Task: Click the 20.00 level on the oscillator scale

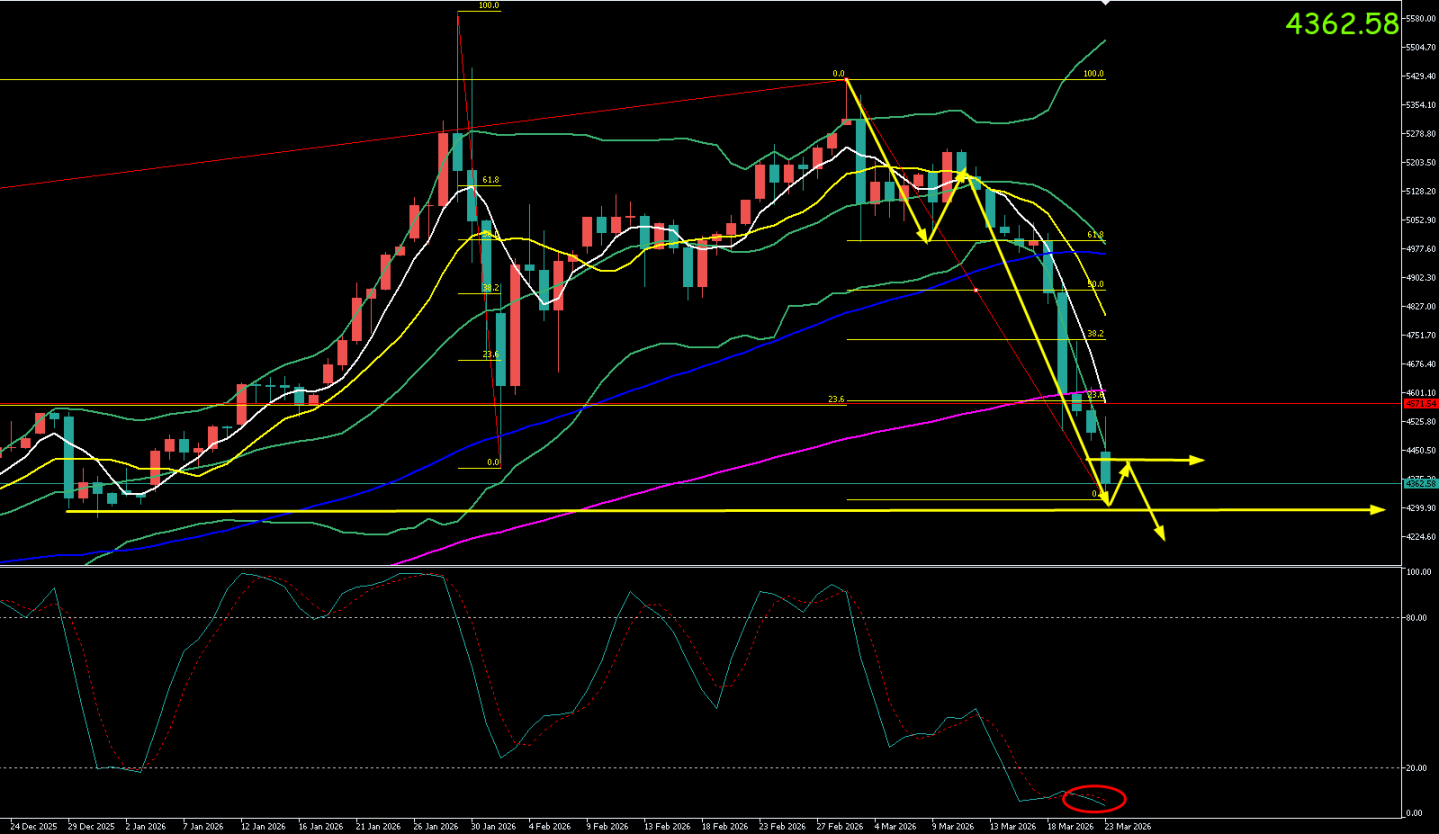Action: point(1418,768)
